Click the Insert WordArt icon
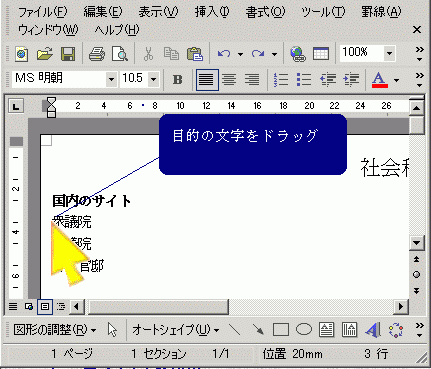The image size is (431, 369). click(373, 330)
